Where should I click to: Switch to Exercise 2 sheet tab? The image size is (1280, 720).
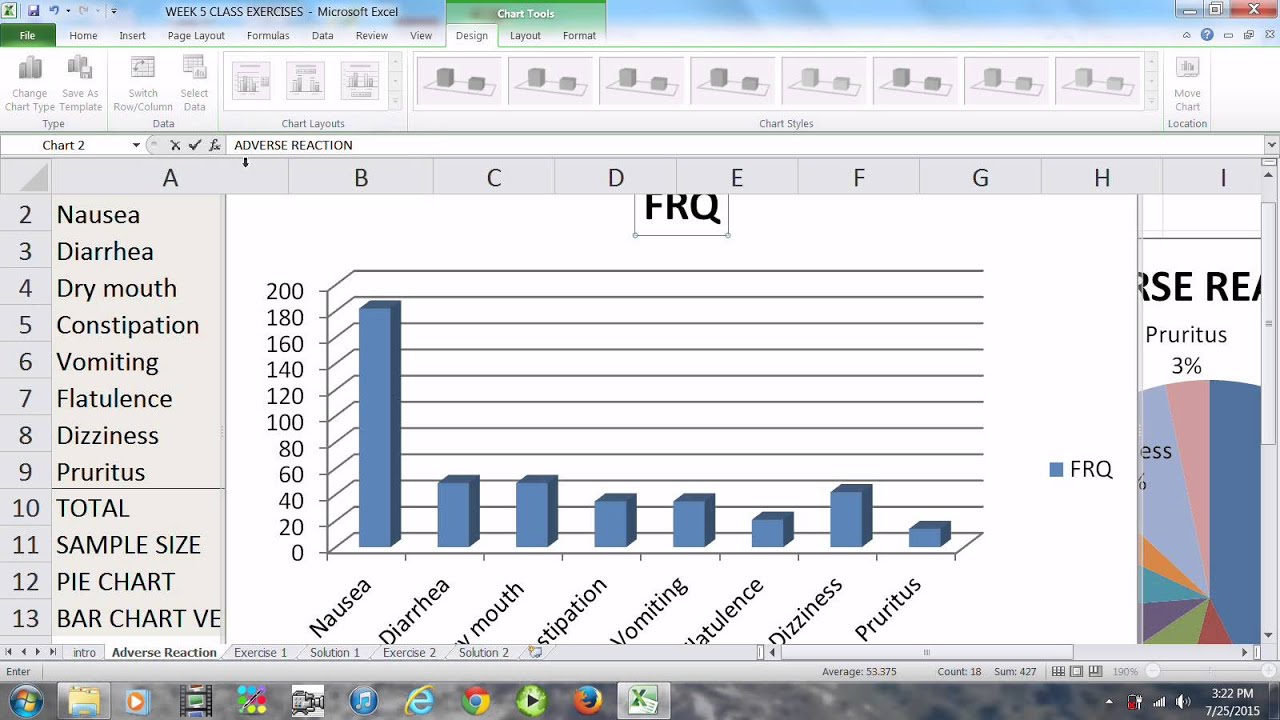click(409, 652)
